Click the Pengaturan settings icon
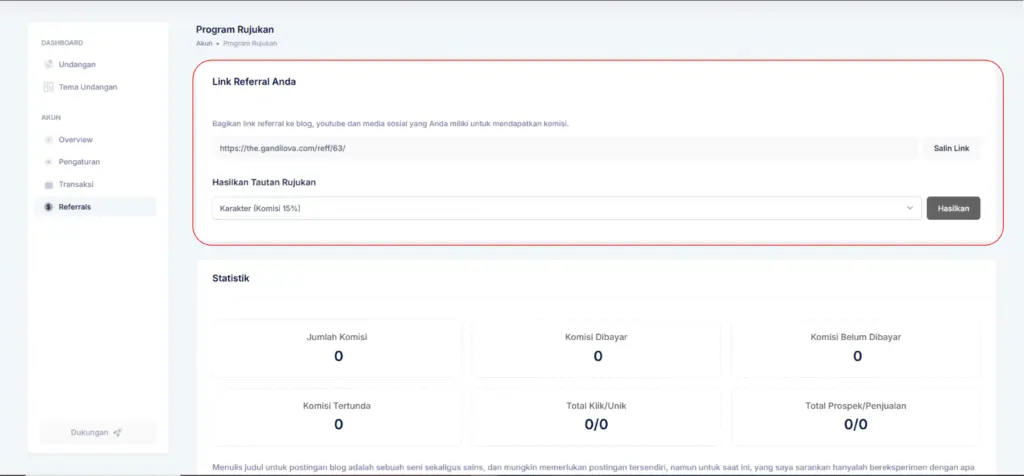 (48, 162)
